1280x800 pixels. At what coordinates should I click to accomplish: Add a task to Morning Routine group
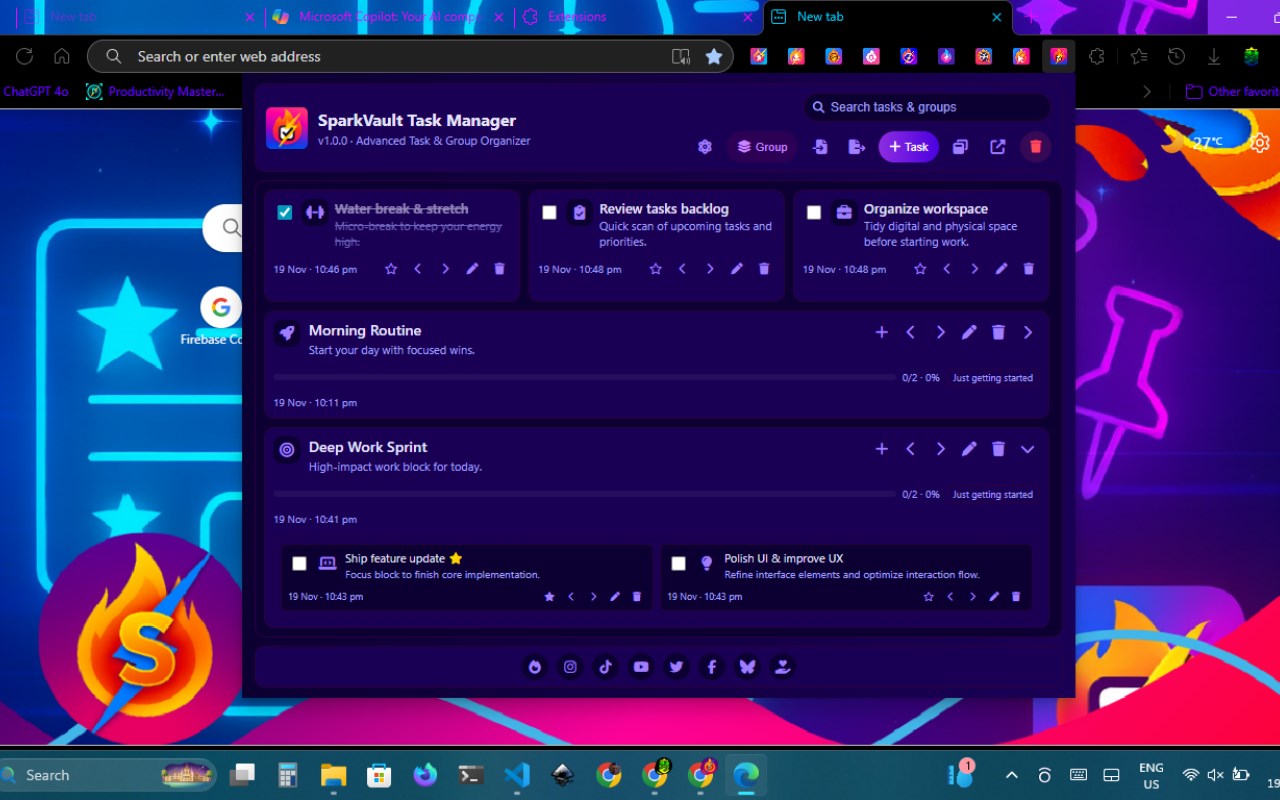[881, 332]
